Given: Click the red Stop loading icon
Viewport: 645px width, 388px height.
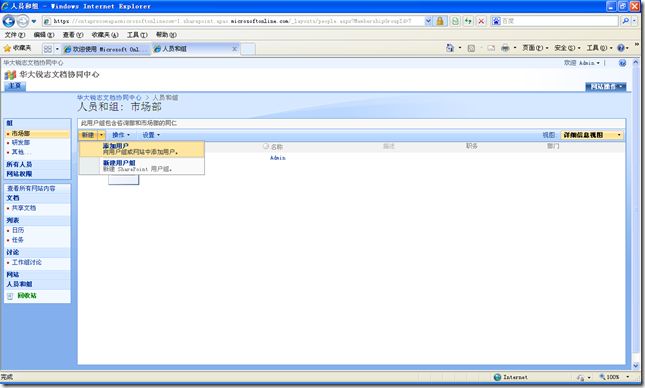Looking at the screenshot, I should pos(481,21).
